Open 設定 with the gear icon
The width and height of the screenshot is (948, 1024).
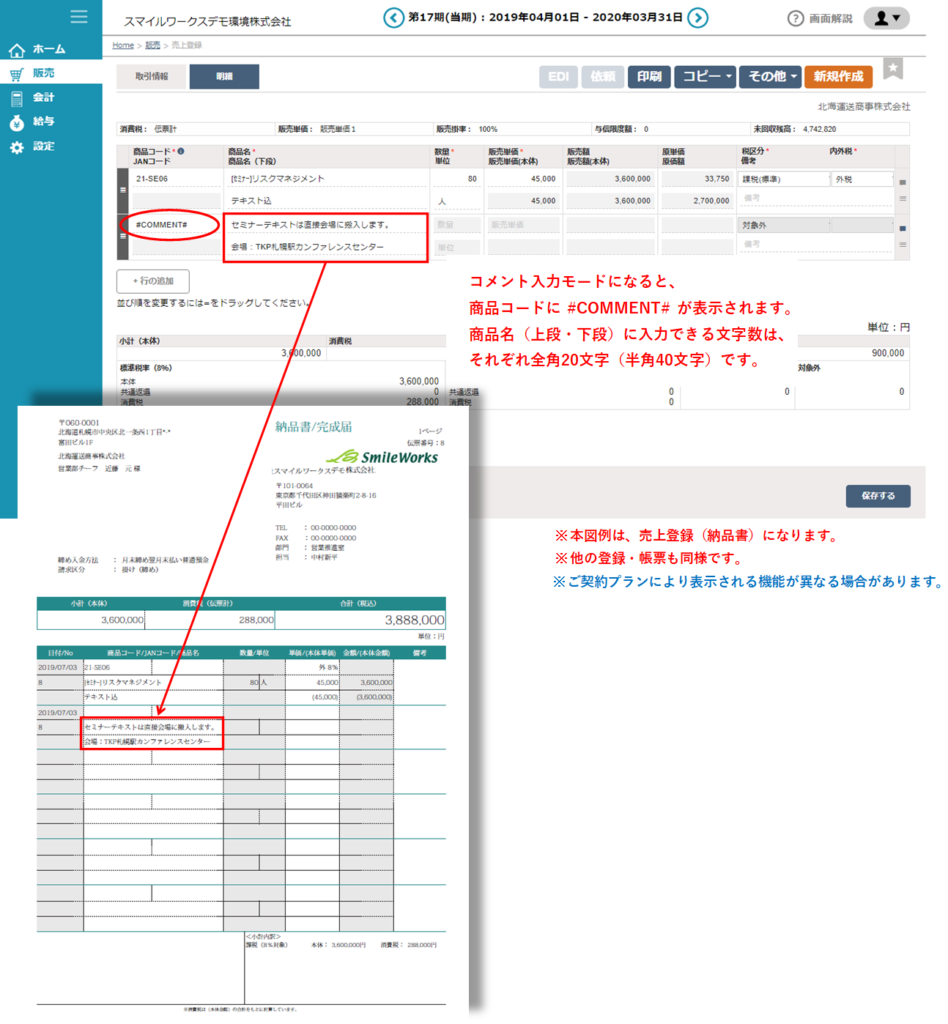[17, 147]
